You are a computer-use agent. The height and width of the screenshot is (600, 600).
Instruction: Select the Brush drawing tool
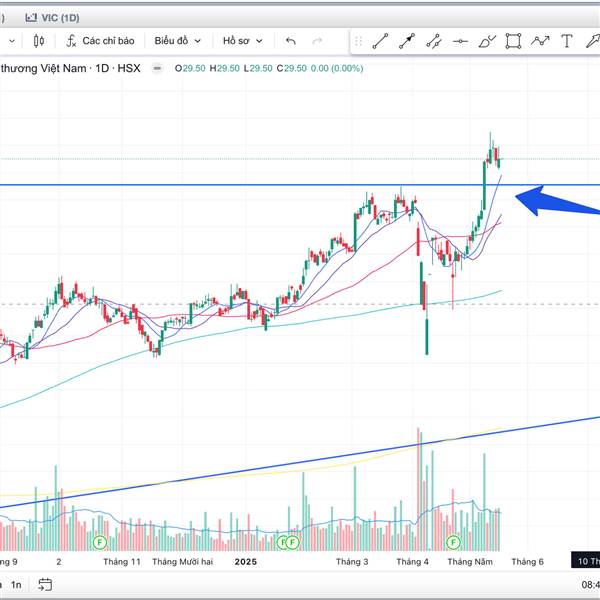pyautogui.click(x=487, y=41)
